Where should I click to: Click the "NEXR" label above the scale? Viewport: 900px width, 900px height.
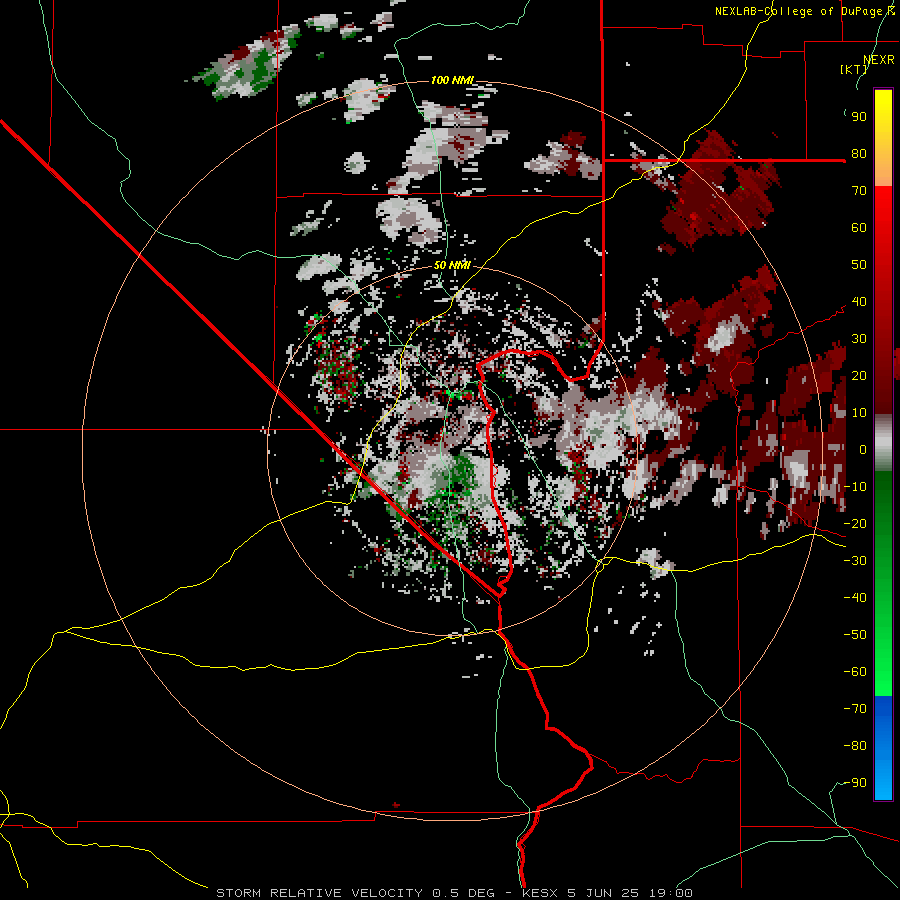879,60
